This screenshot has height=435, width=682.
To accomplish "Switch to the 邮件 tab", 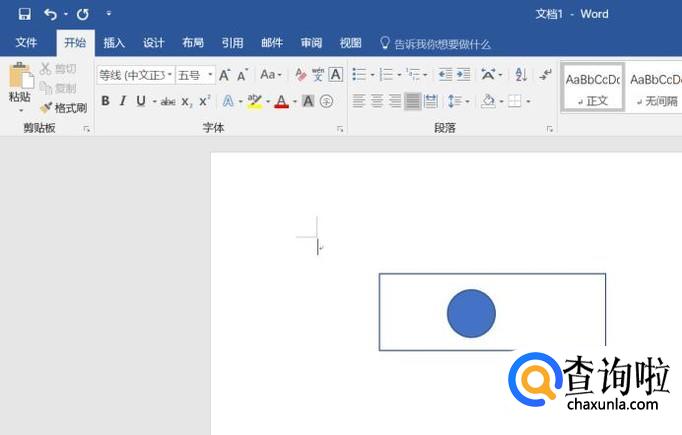I will tap(272, 43).
